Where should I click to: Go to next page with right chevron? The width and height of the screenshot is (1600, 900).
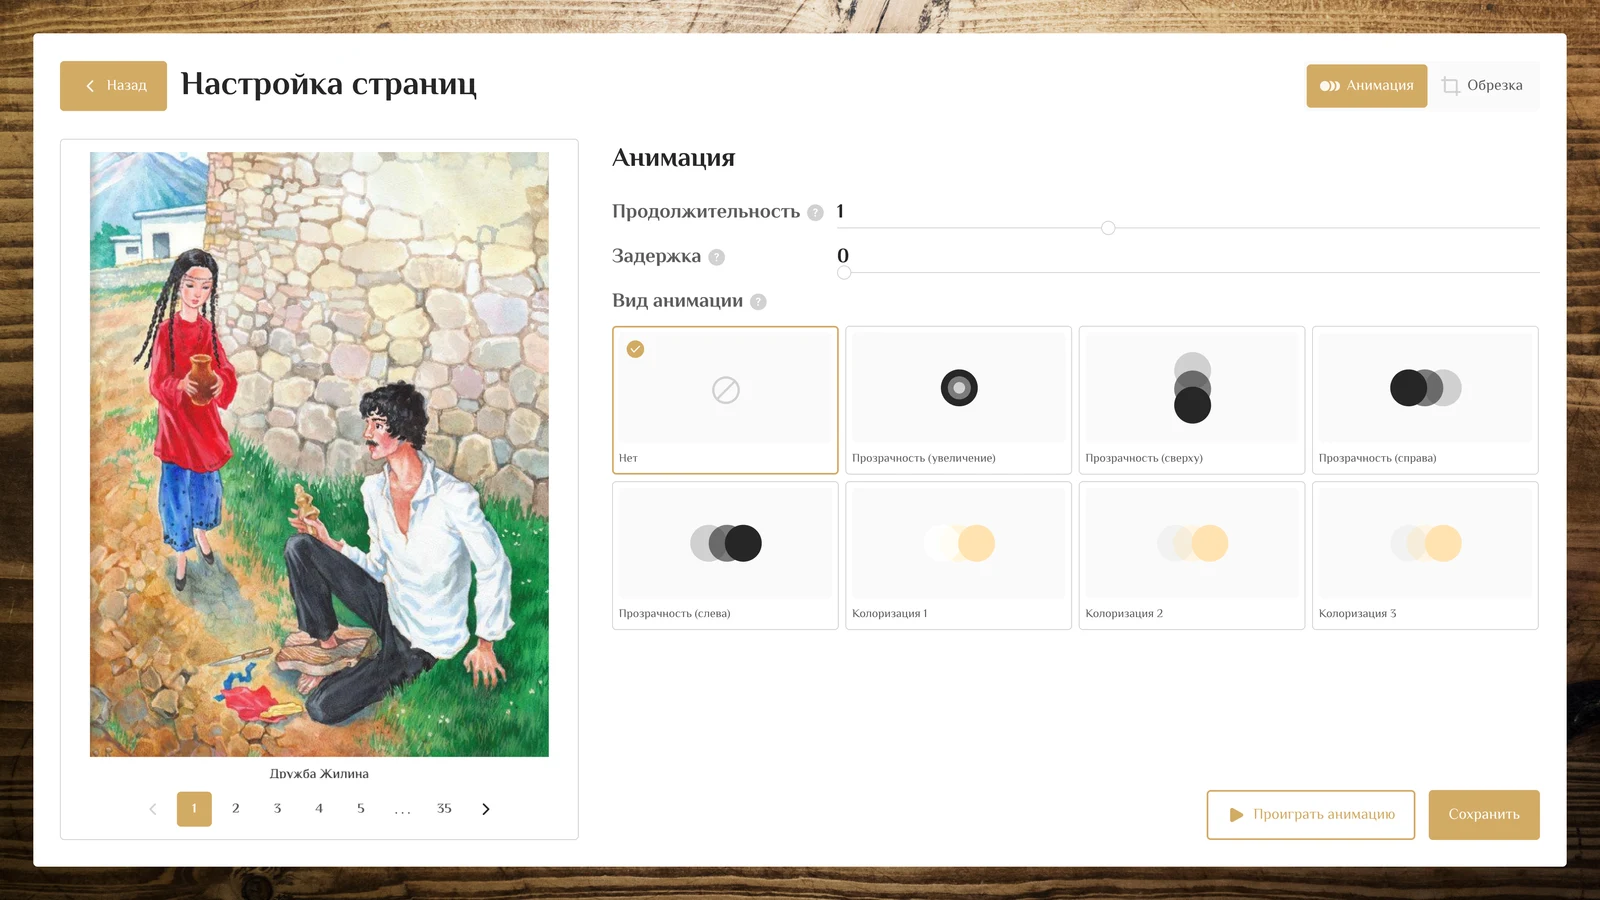pos(486,809)
